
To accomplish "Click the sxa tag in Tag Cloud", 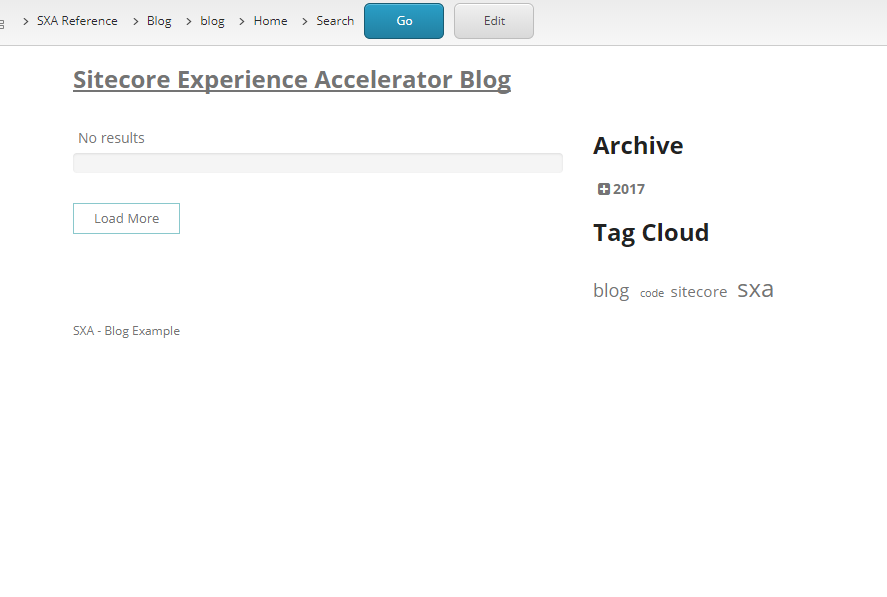I will 755,289.
